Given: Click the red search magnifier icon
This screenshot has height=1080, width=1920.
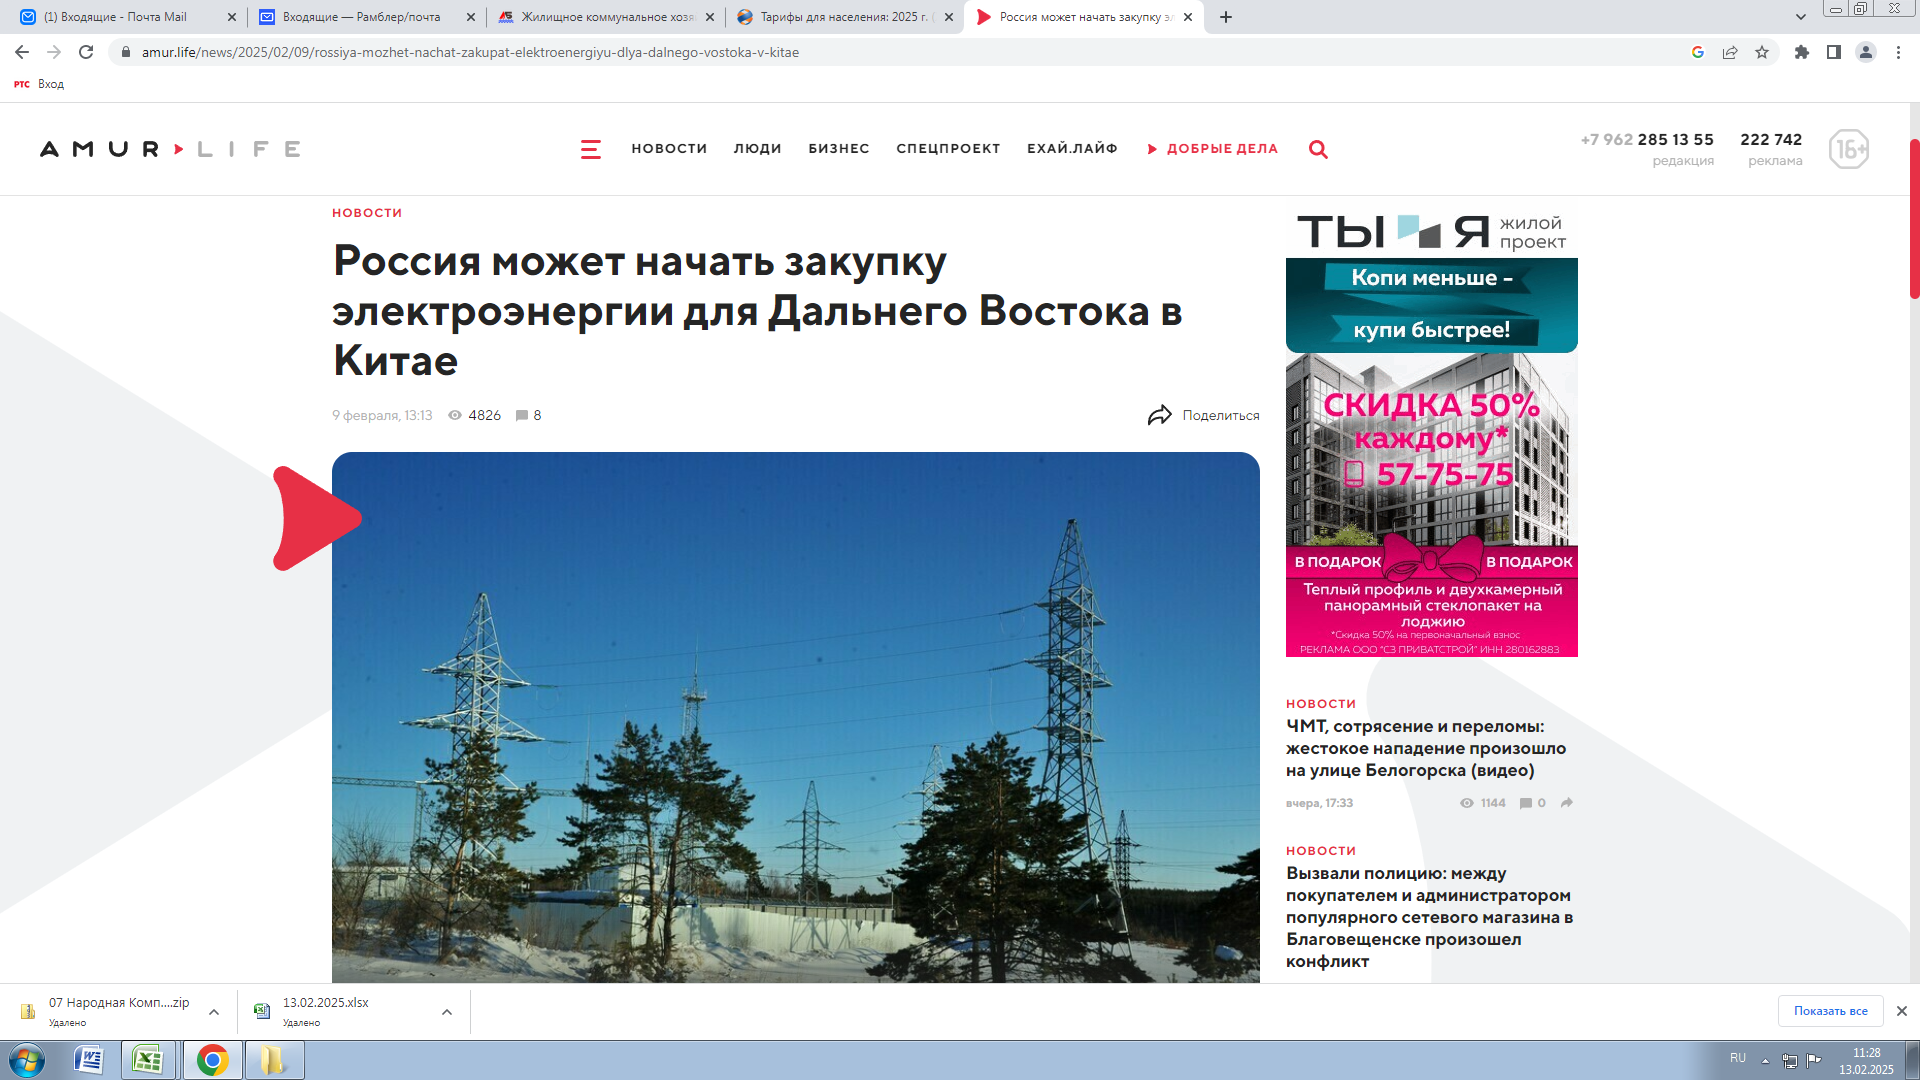Looking at the screenshot, I should [x=1318, y=149].
